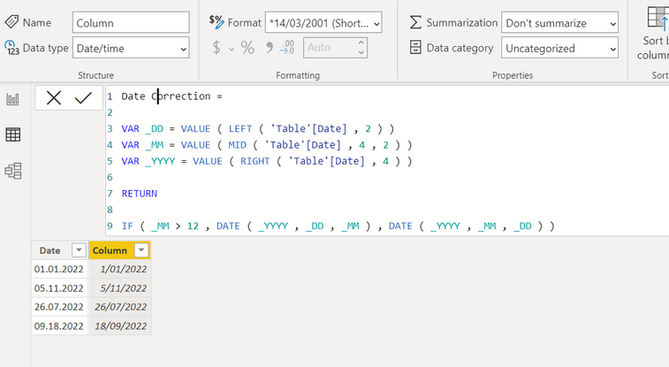Select the Date column header
The image size is (669, 367).
[50, 250]
